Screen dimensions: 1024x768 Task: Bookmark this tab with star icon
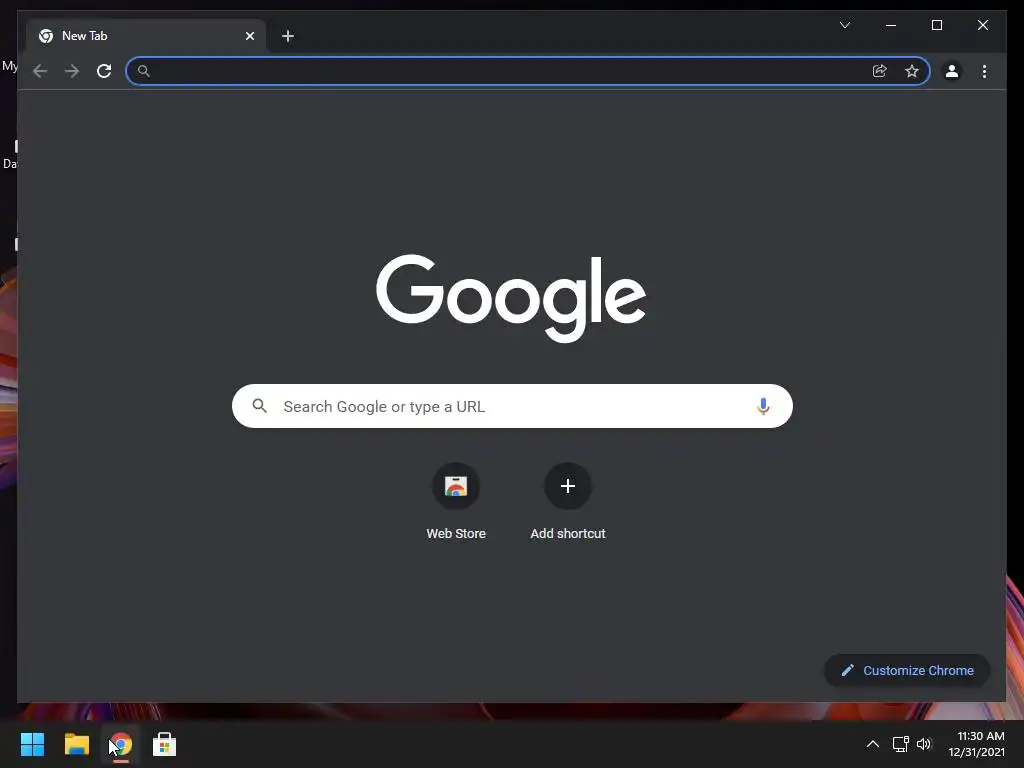point(912,71)
